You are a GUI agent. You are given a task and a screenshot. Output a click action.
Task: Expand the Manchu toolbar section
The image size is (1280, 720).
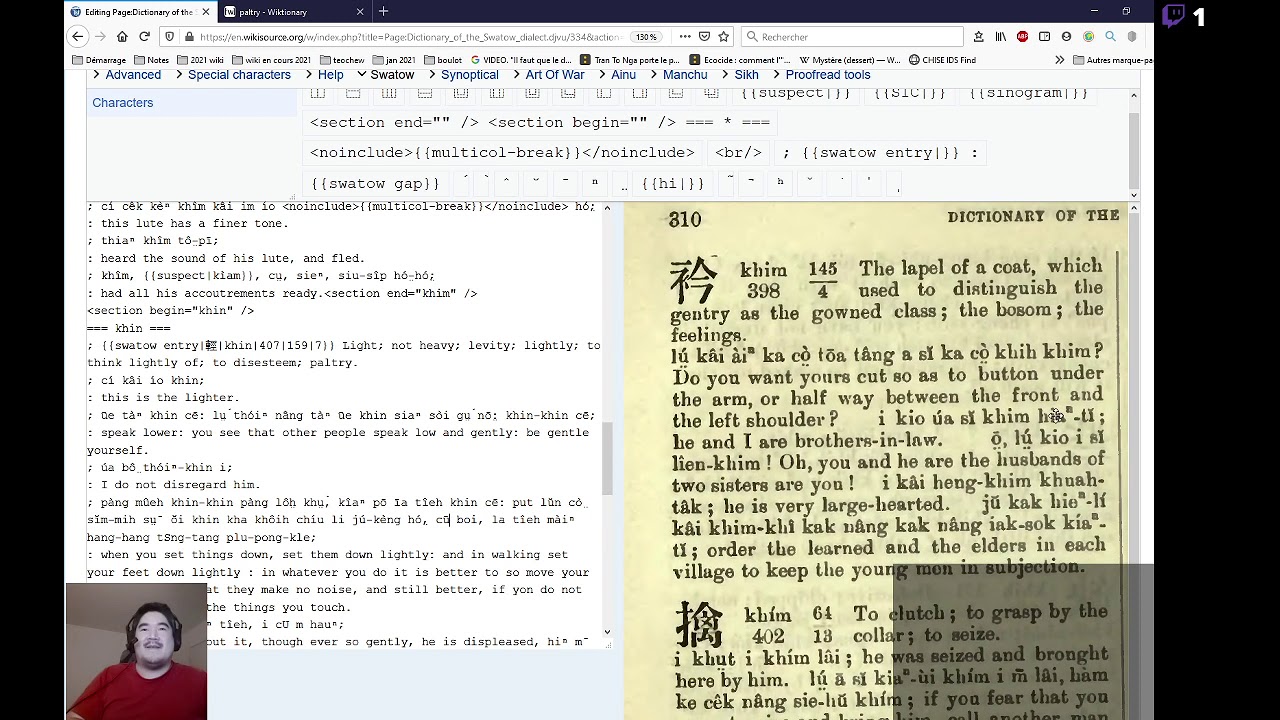(678, 75)
